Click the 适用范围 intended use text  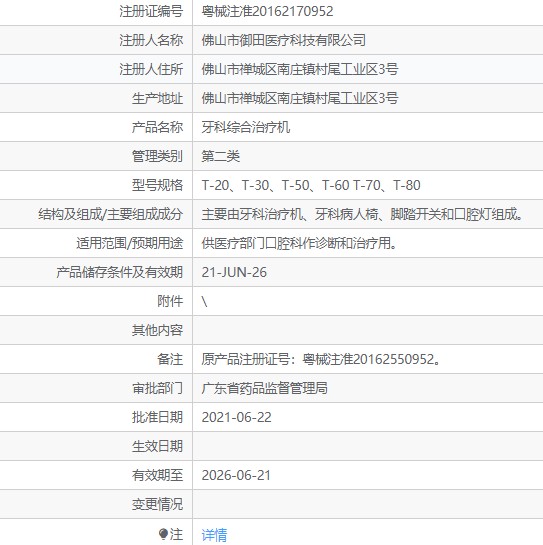click(x=299, y=243)
